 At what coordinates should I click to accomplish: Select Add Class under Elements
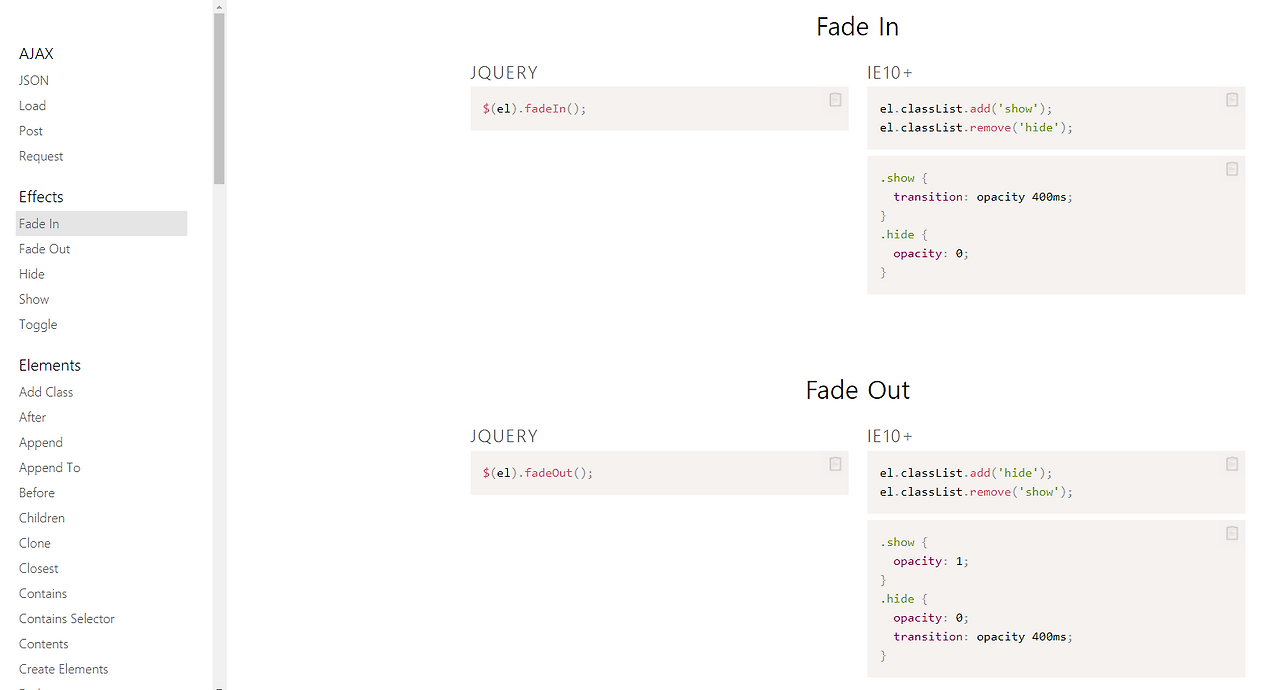[x=45, y=391]
